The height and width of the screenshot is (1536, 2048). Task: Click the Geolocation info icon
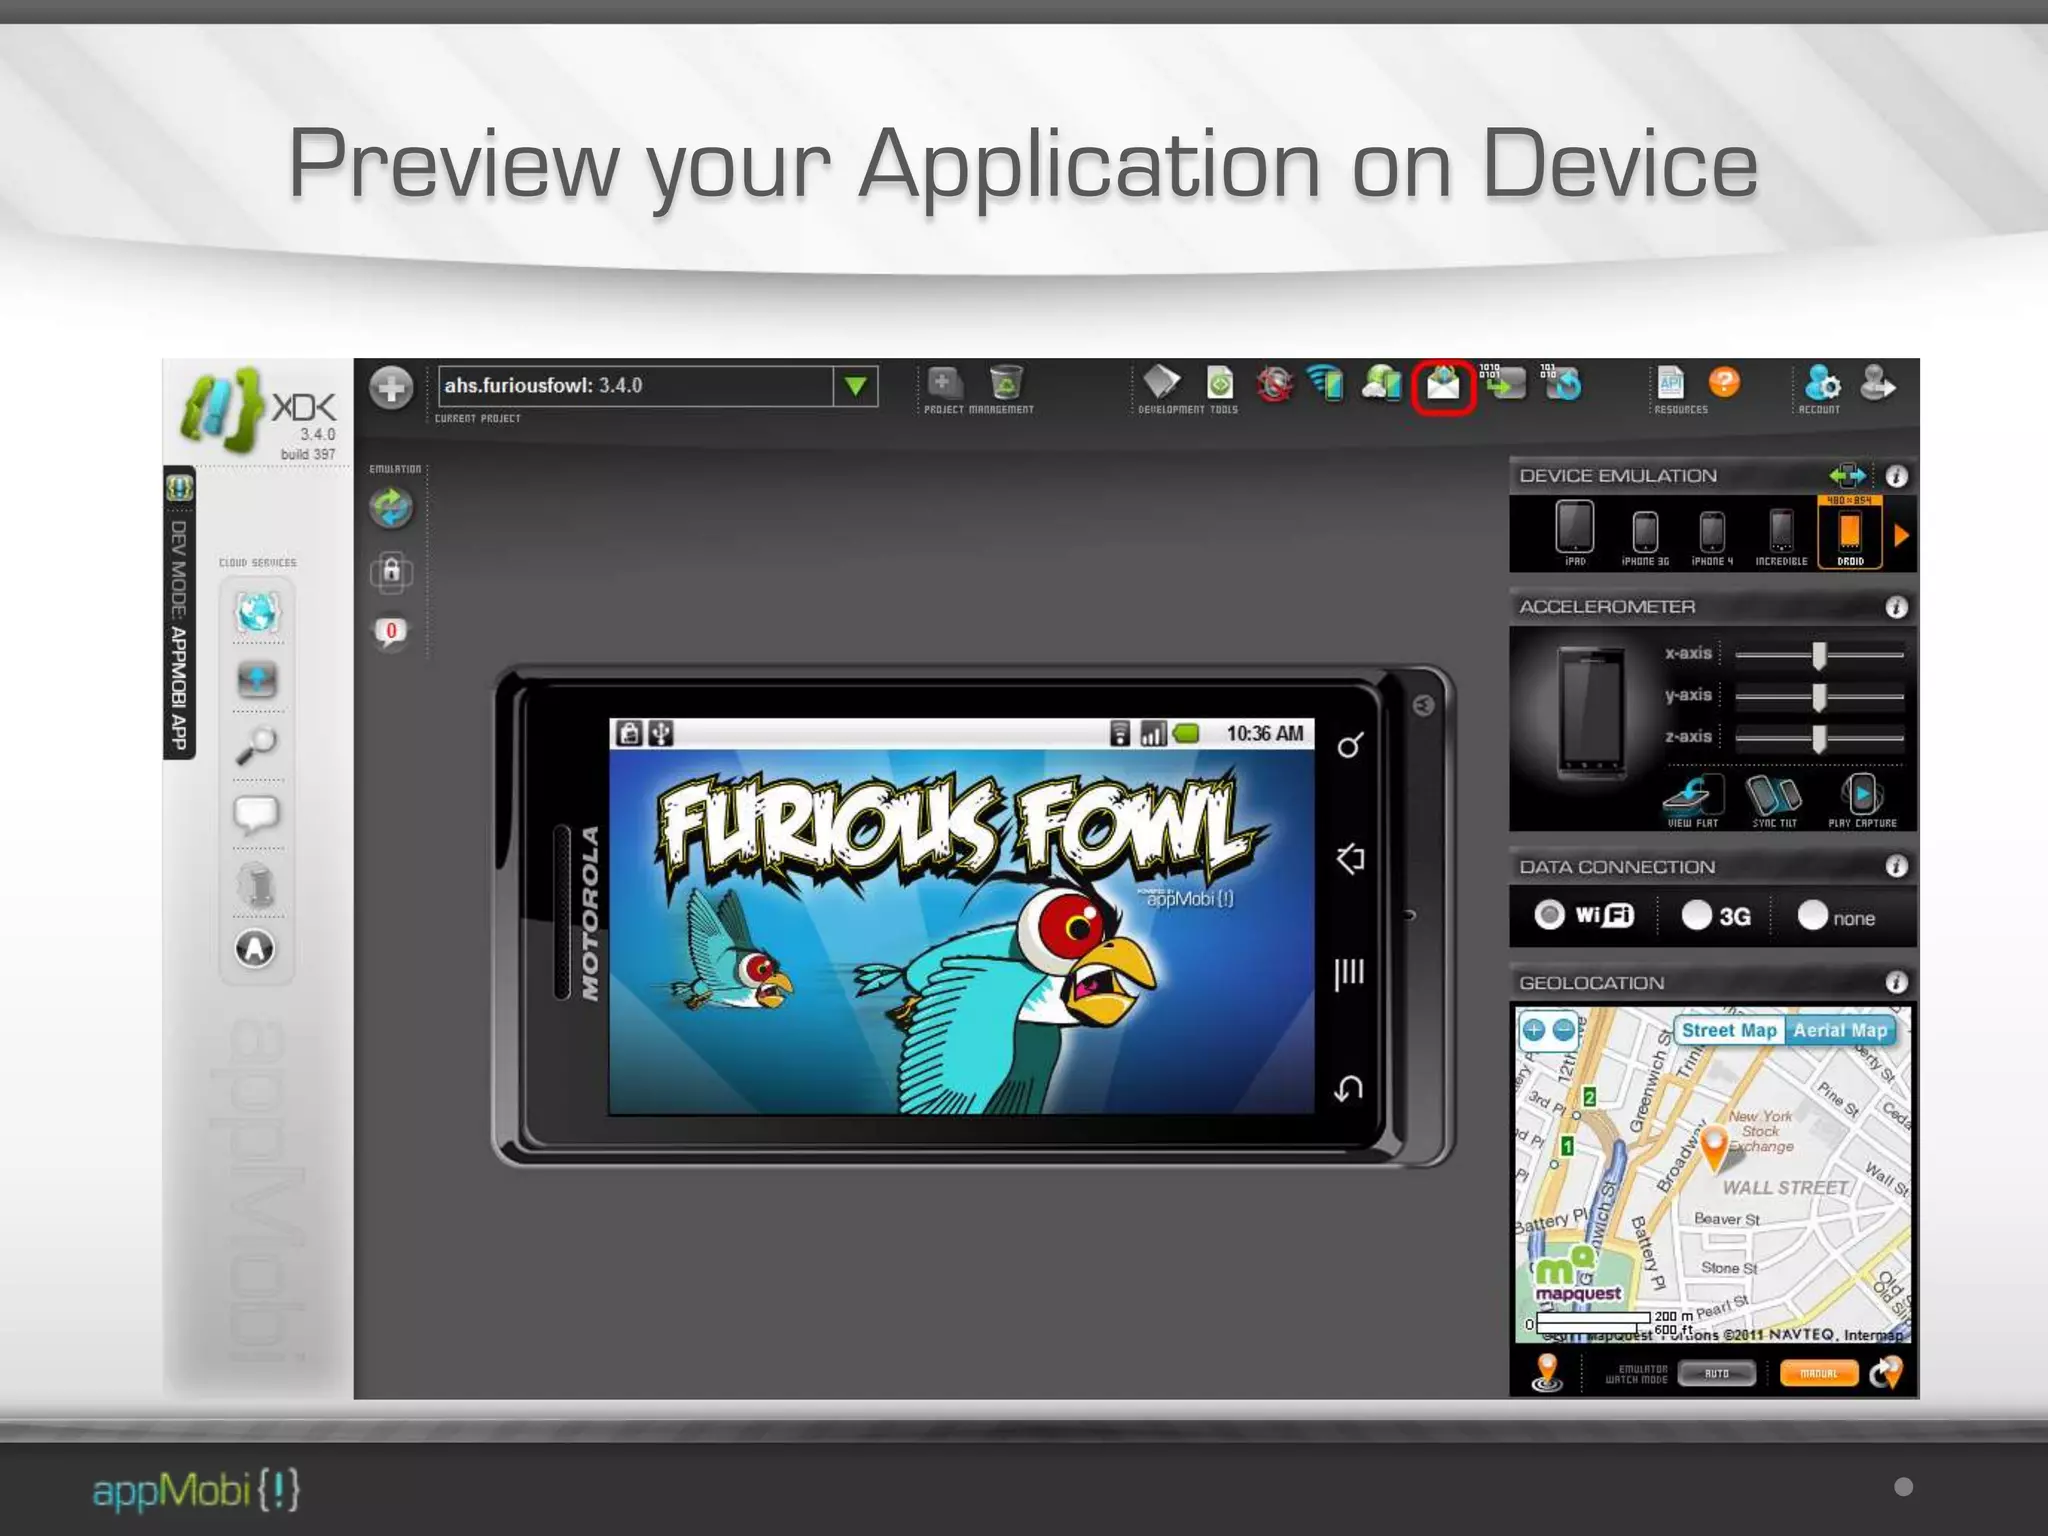click(x=1896, y=983)
